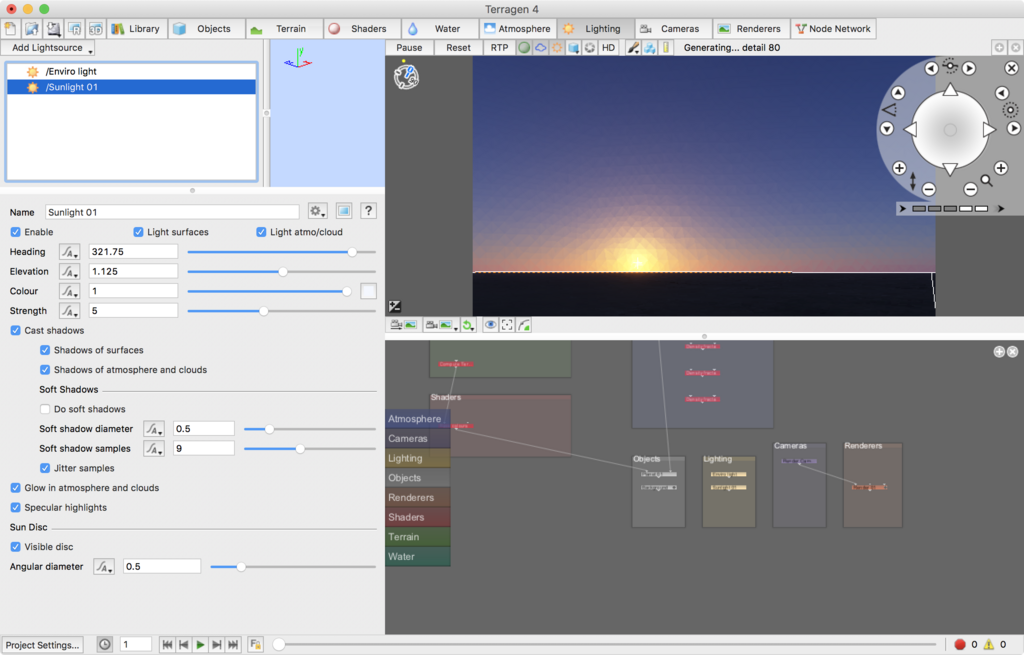Close the navigation compass overlay

tap(1012, 68)
